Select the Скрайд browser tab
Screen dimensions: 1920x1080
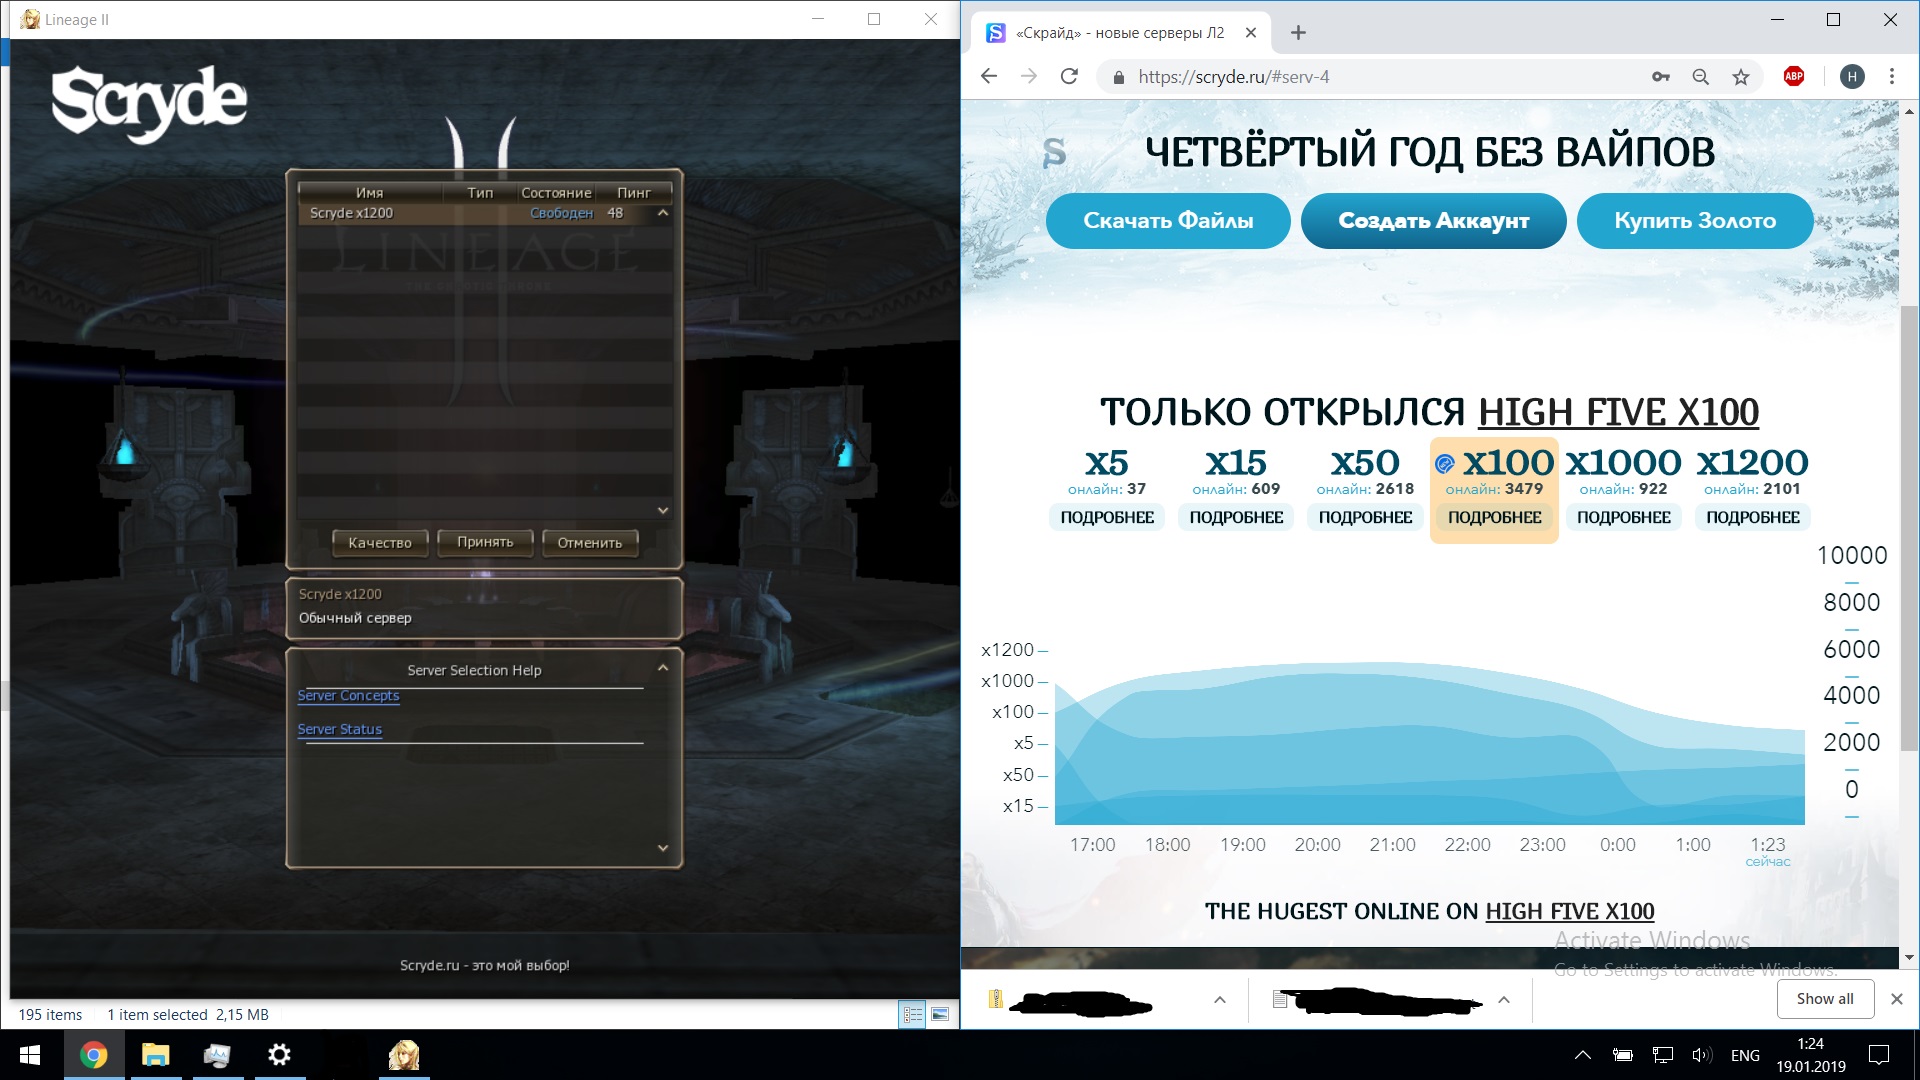coord(1118,33)
